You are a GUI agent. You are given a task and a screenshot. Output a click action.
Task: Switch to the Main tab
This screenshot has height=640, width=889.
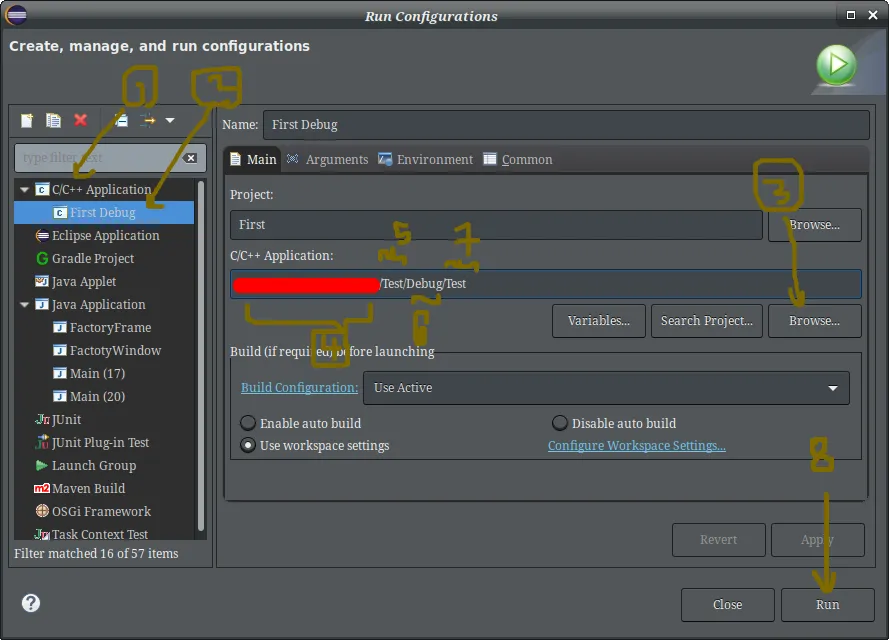254,160
